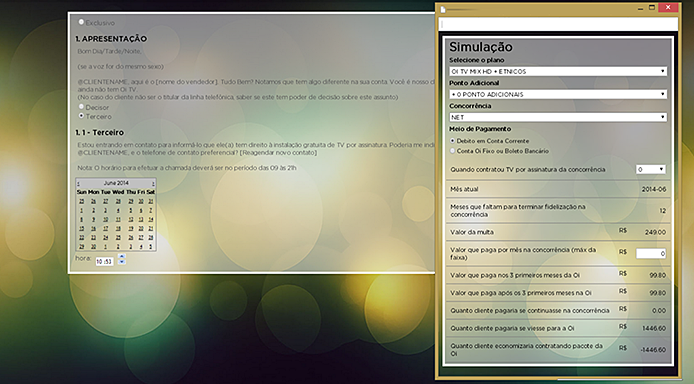The width and height of the screenshot is (694, 384).
Task: Close the Simulação window
Action: tap(668, 8)
